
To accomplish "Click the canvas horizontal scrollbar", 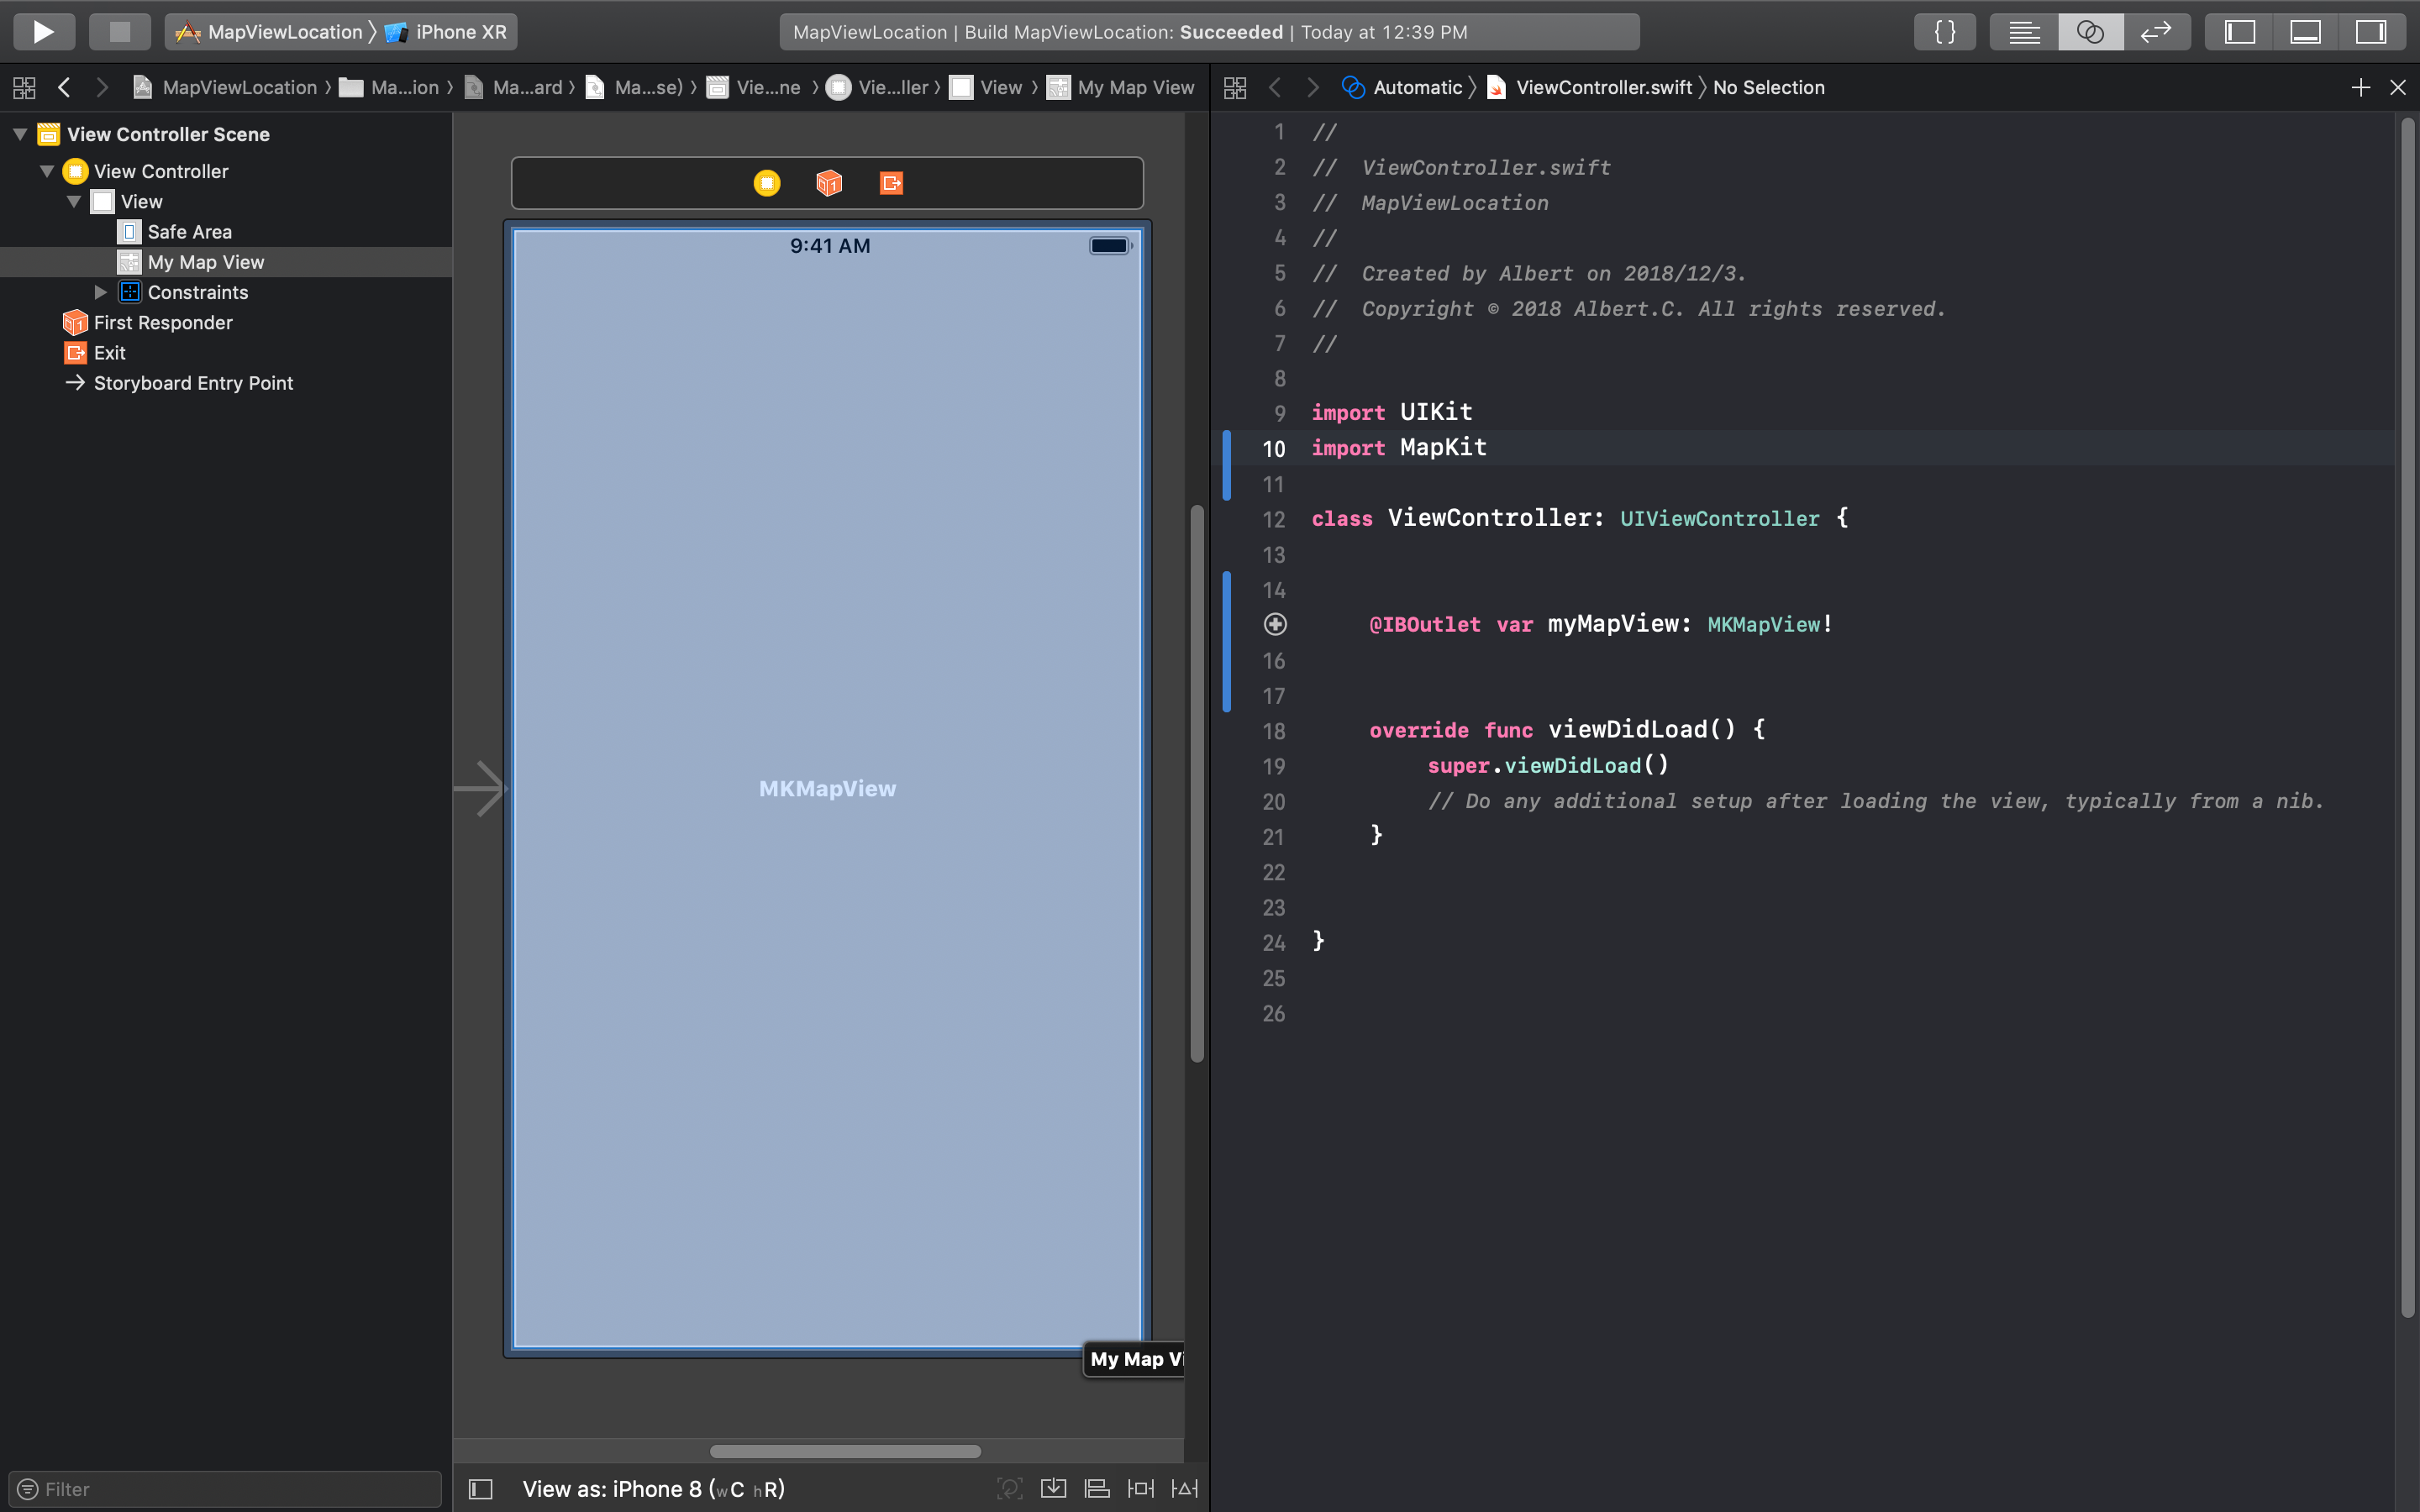I will coord(845,1451).
